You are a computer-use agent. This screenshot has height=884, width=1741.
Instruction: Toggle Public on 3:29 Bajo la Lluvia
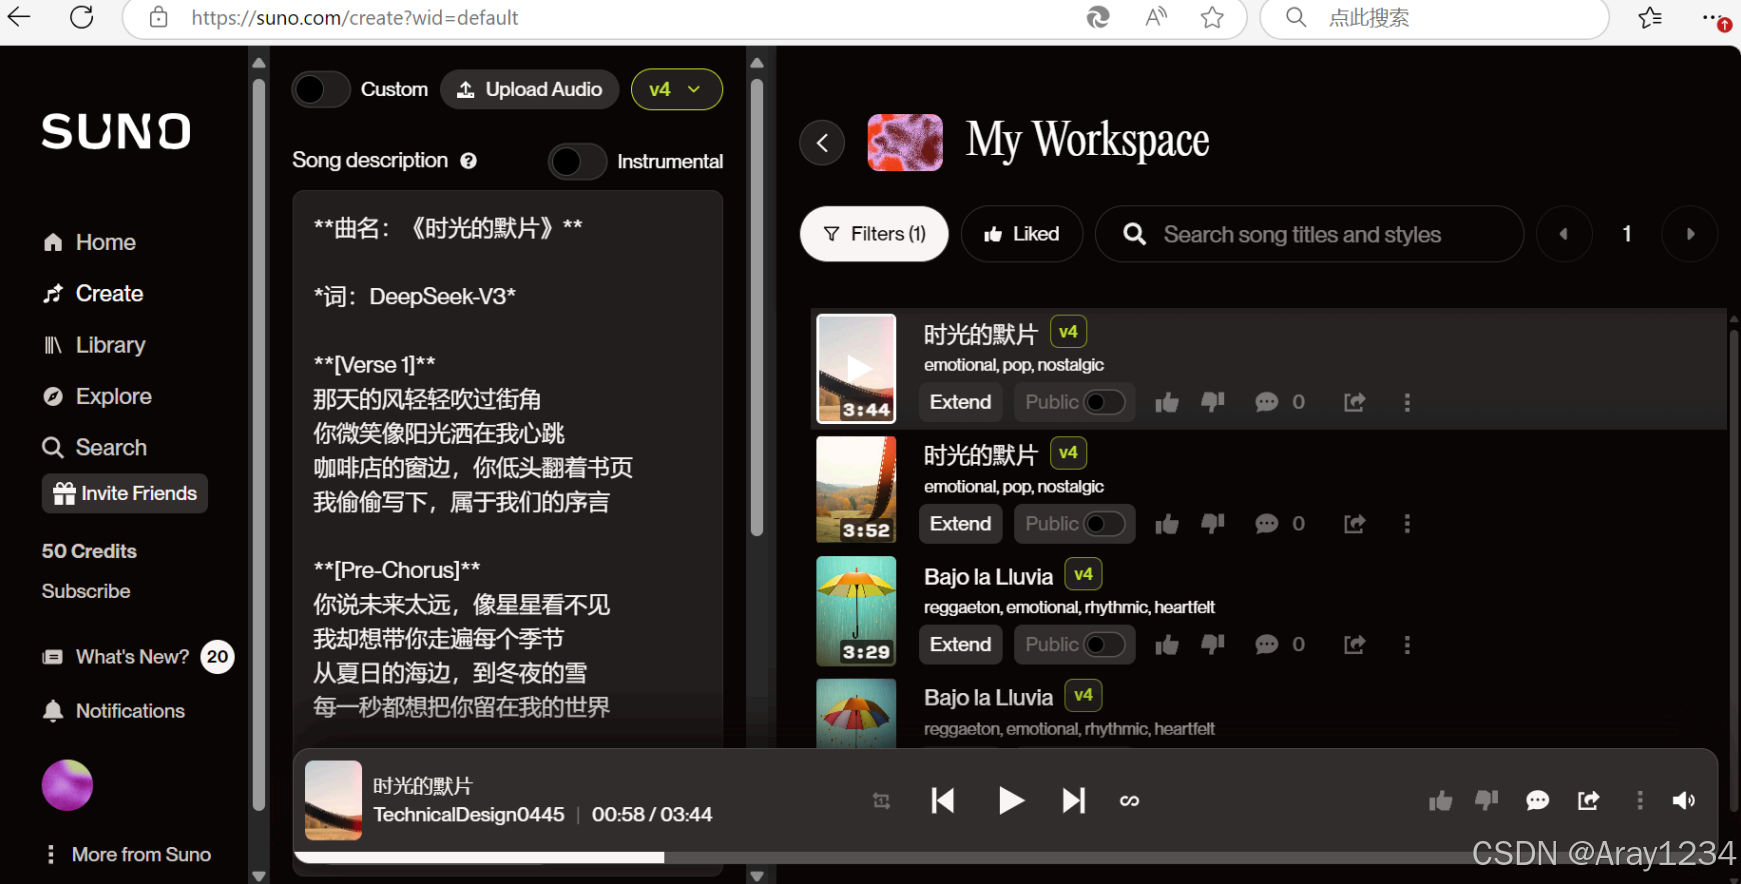coord(1105,645)
